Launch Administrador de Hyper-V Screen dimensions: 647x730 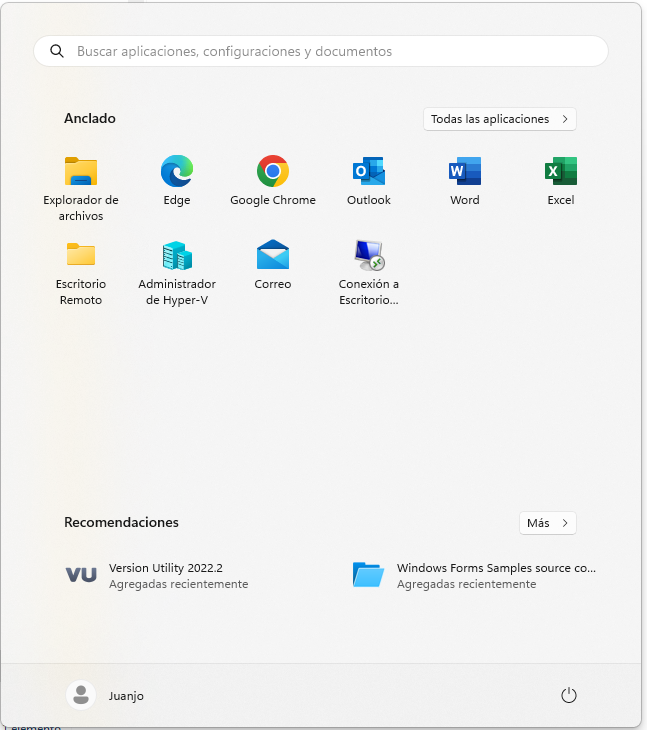tap(177, 256)
